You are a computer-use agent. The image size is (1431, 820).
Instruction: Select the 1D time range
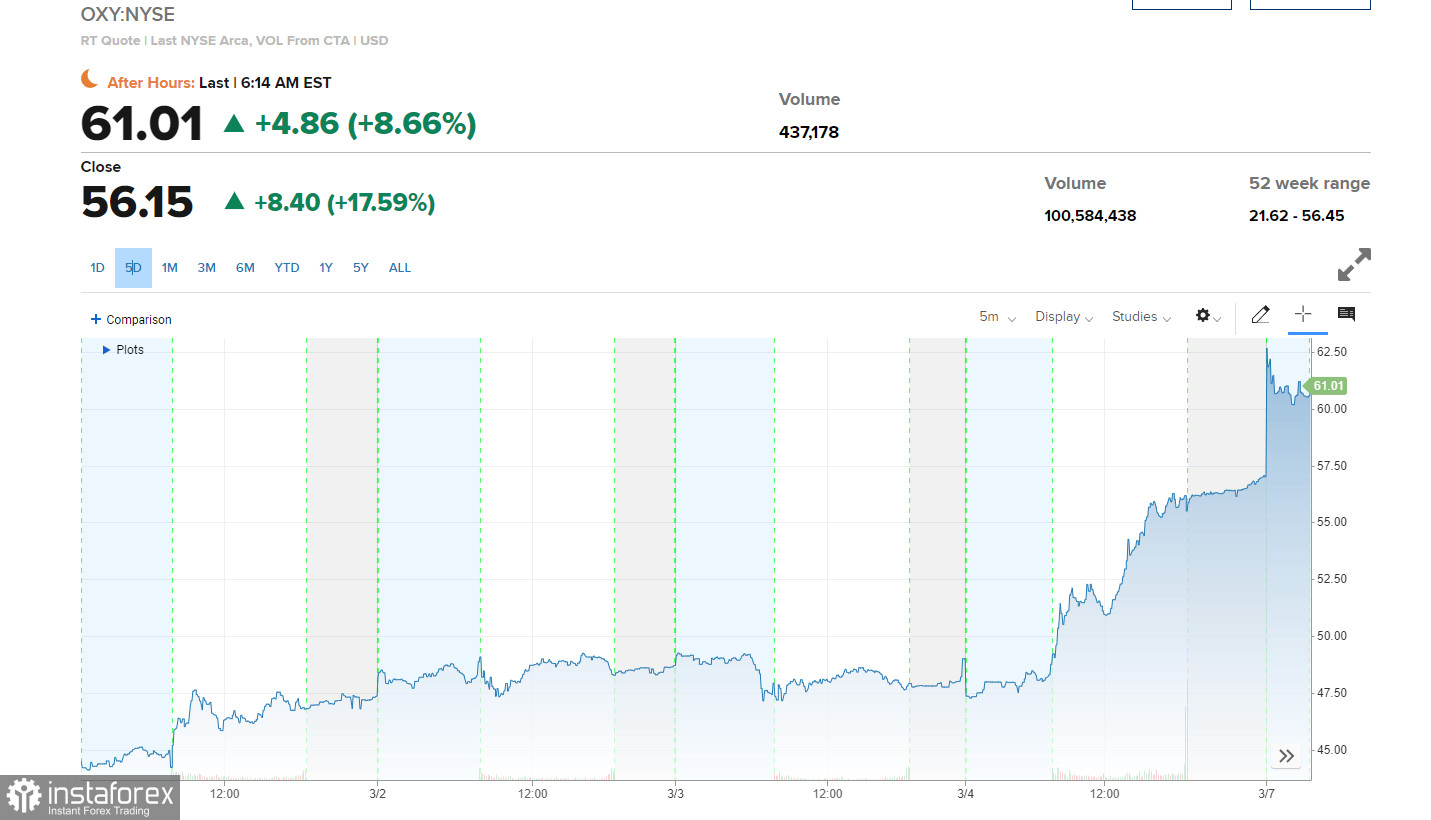coord(97,268)
